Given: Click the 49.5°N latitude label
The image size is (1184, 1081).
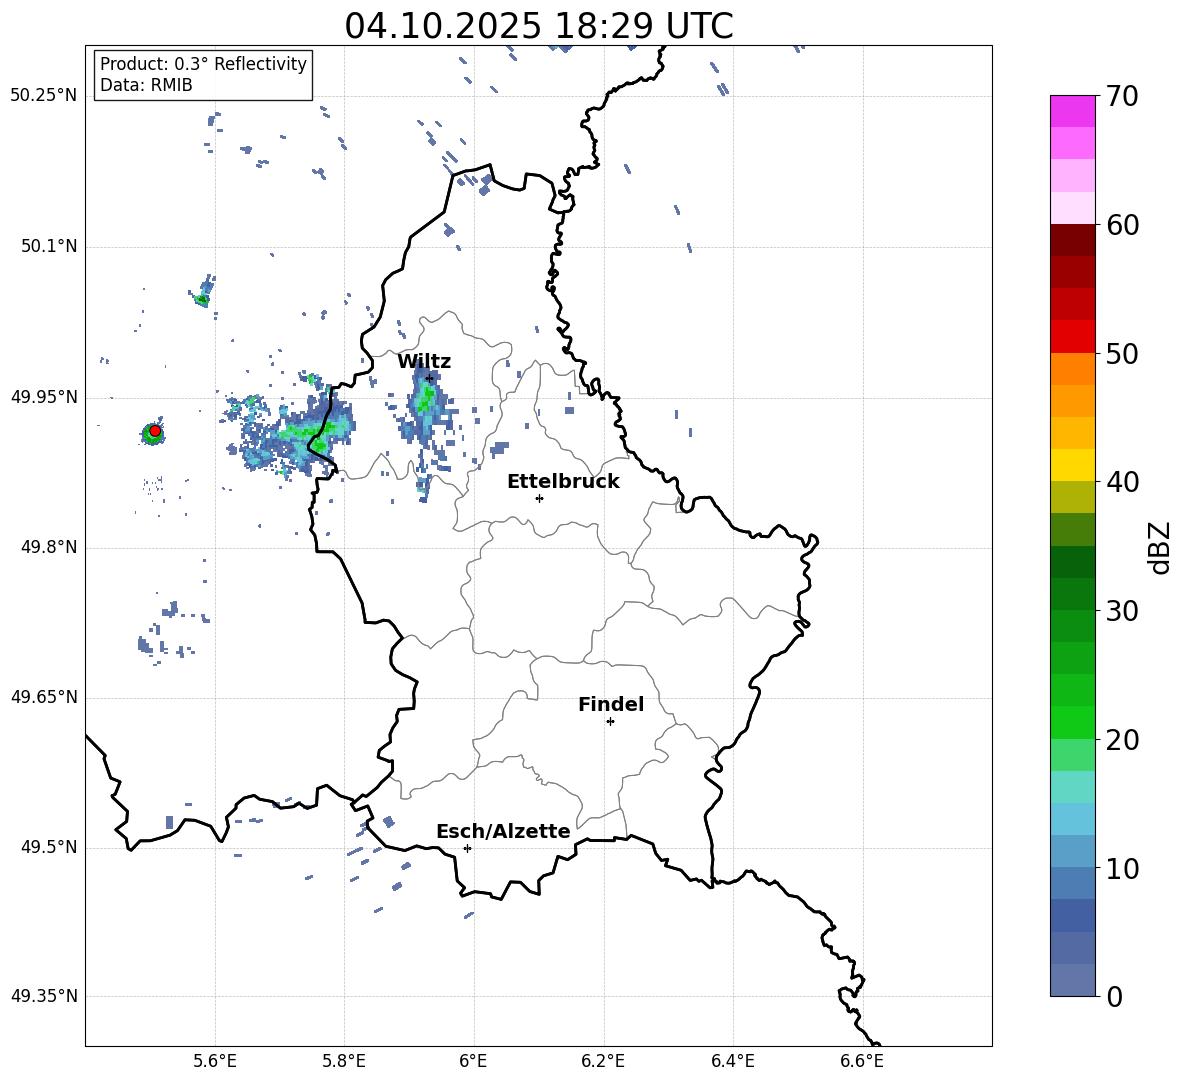Looking at the screenshot, I should coord(49,847).
